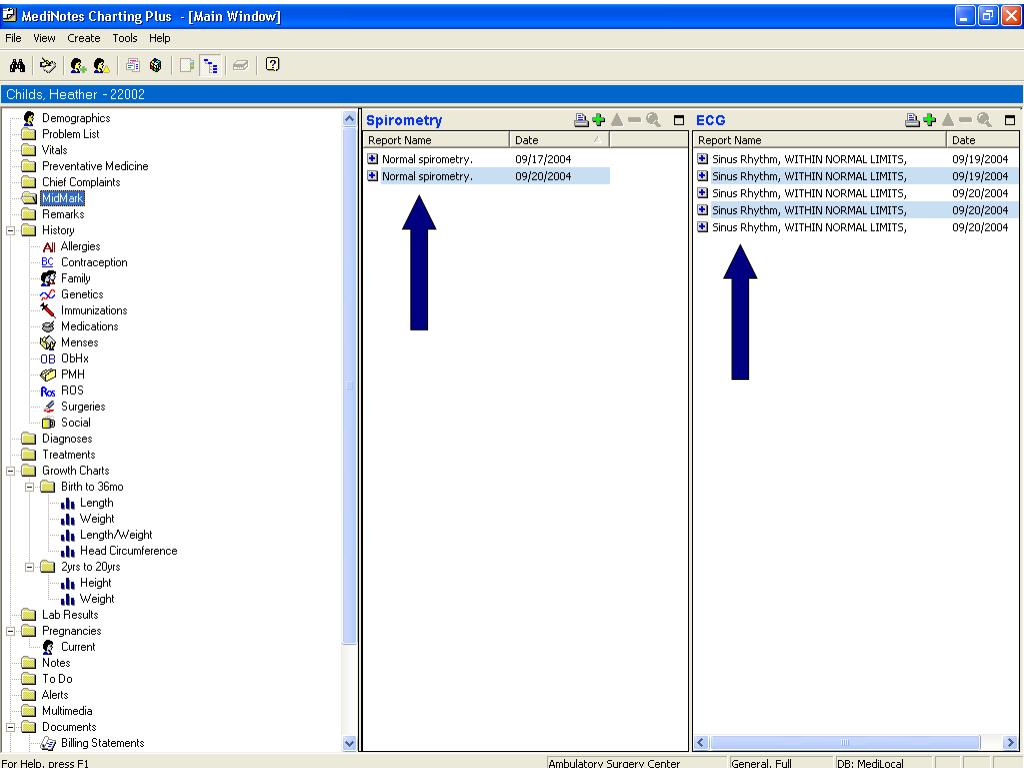The height and width of the screenshot is (768, 1024).
Task: Click the binoculars search icon in the toolbar
Action: [x=18, y=65]
